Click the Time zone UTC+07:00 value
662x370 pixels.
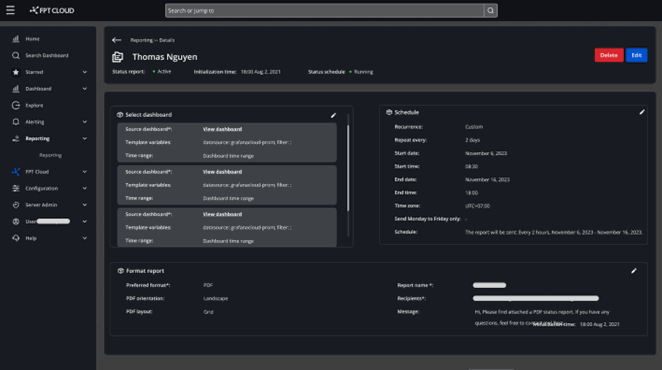coord(478,206)
